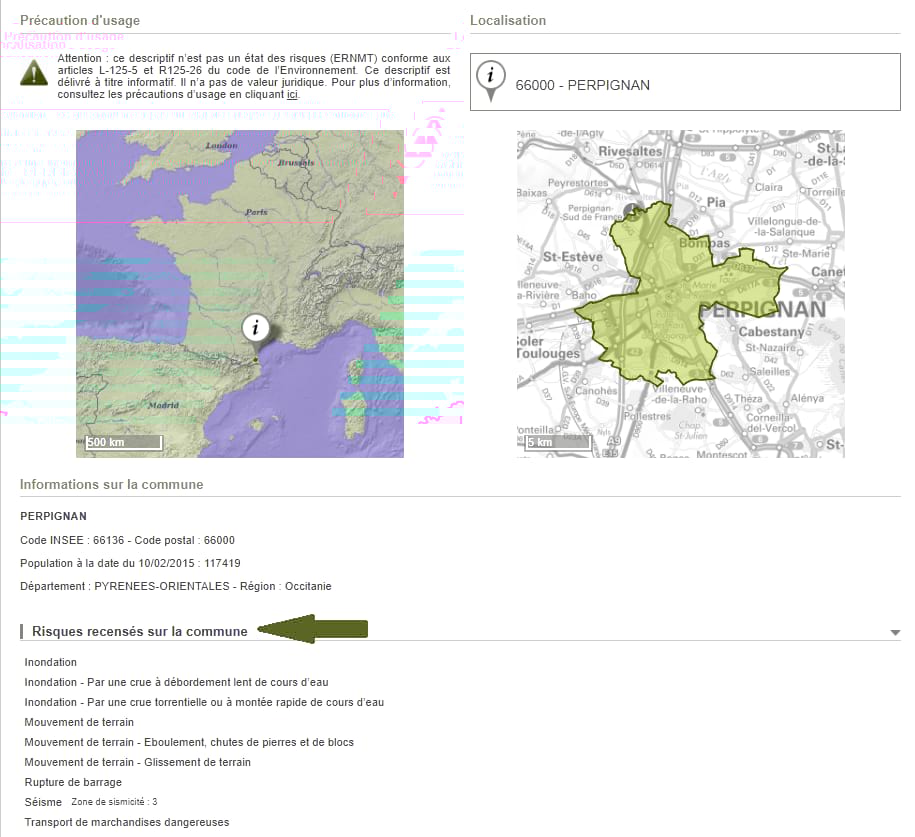Click 'Zone de sismicité : 3' value
This screenshot has height=837, width=915.
(114, 802)
